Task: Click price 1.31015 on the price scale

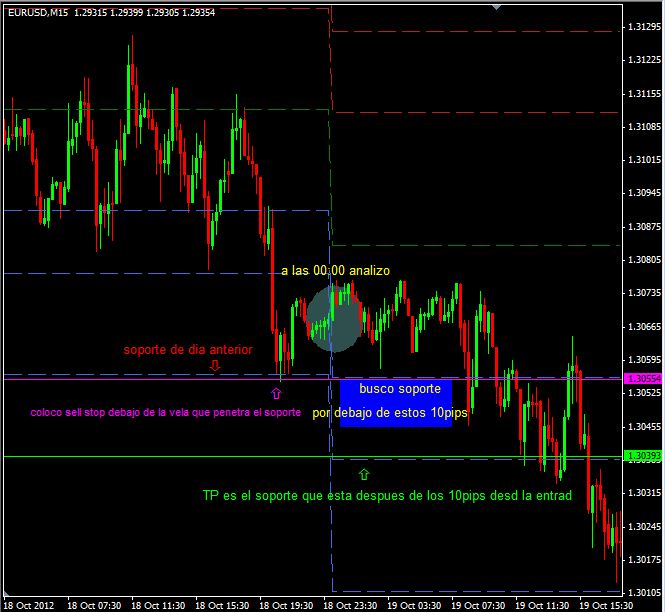Action: click(644, 160)
